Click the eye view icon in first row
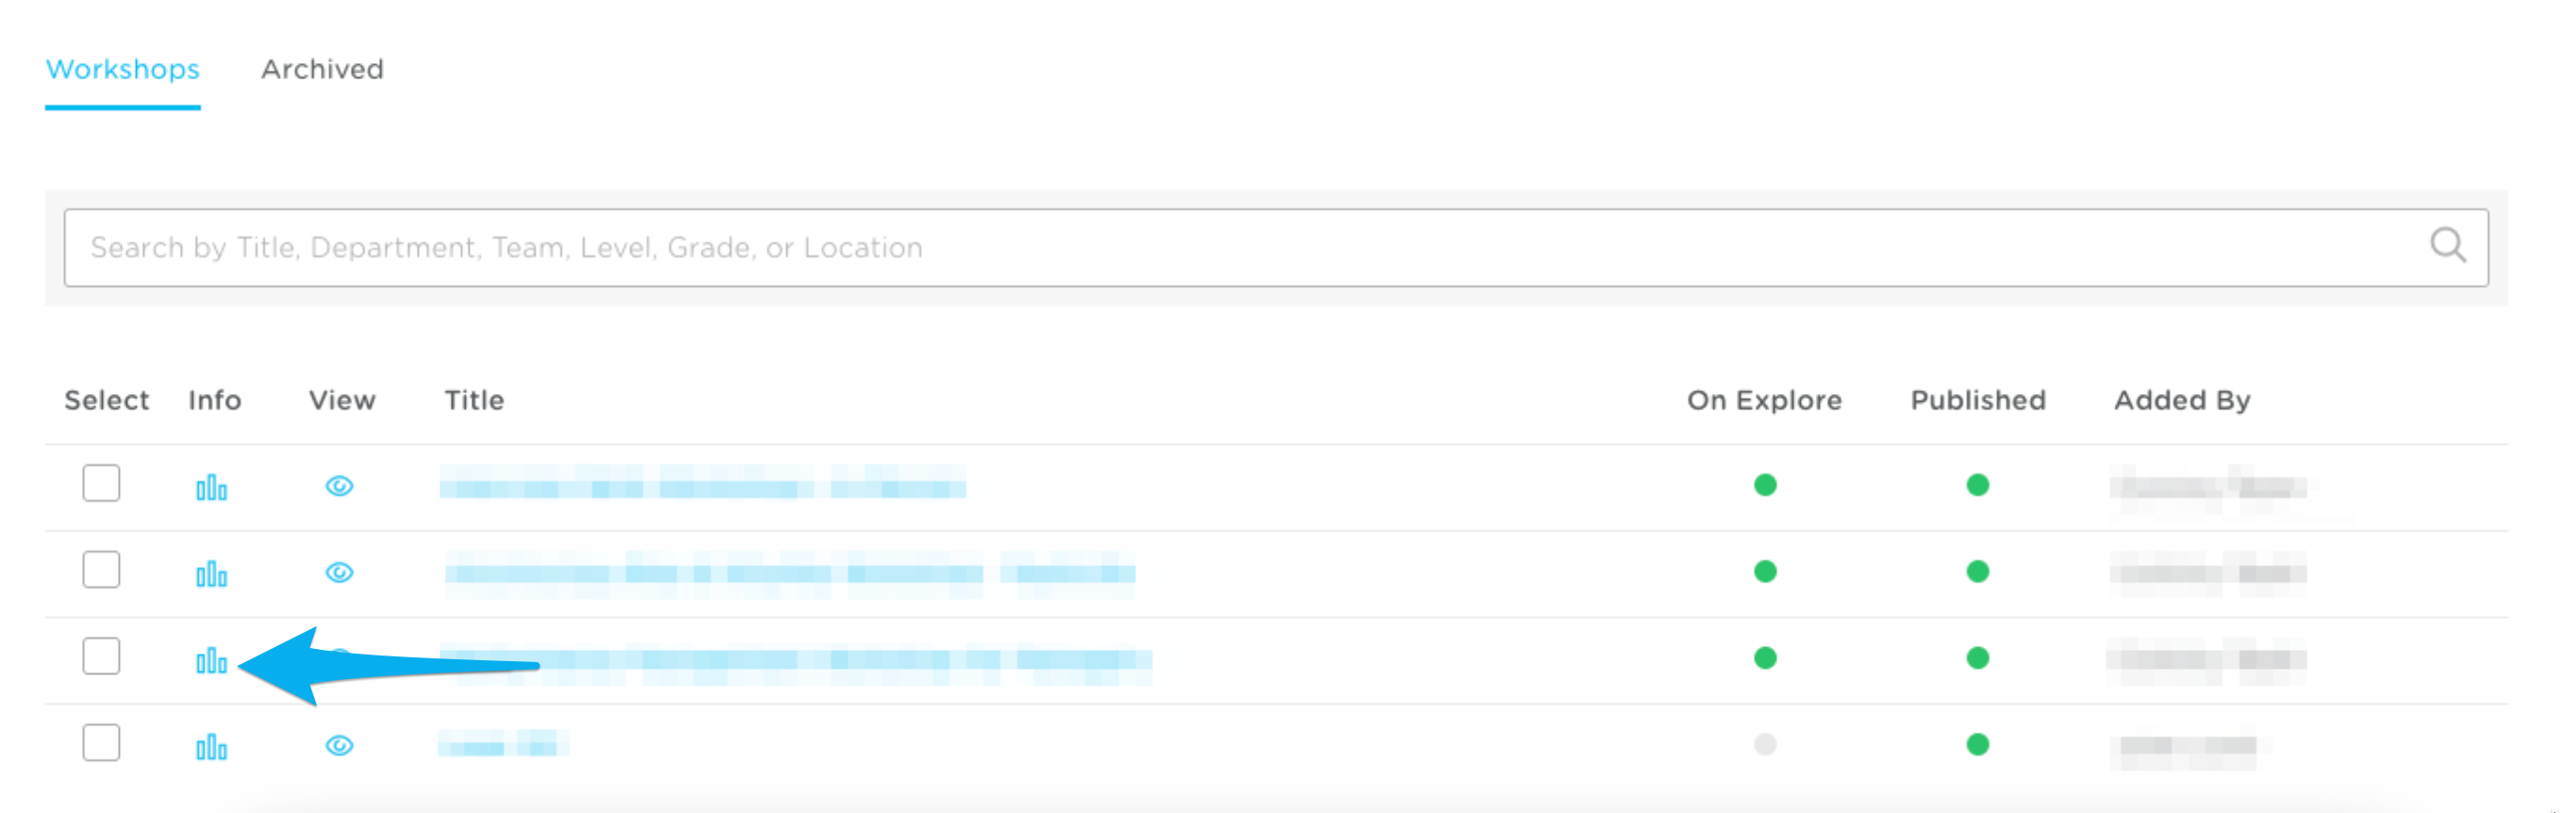 [x=339, y=486]
